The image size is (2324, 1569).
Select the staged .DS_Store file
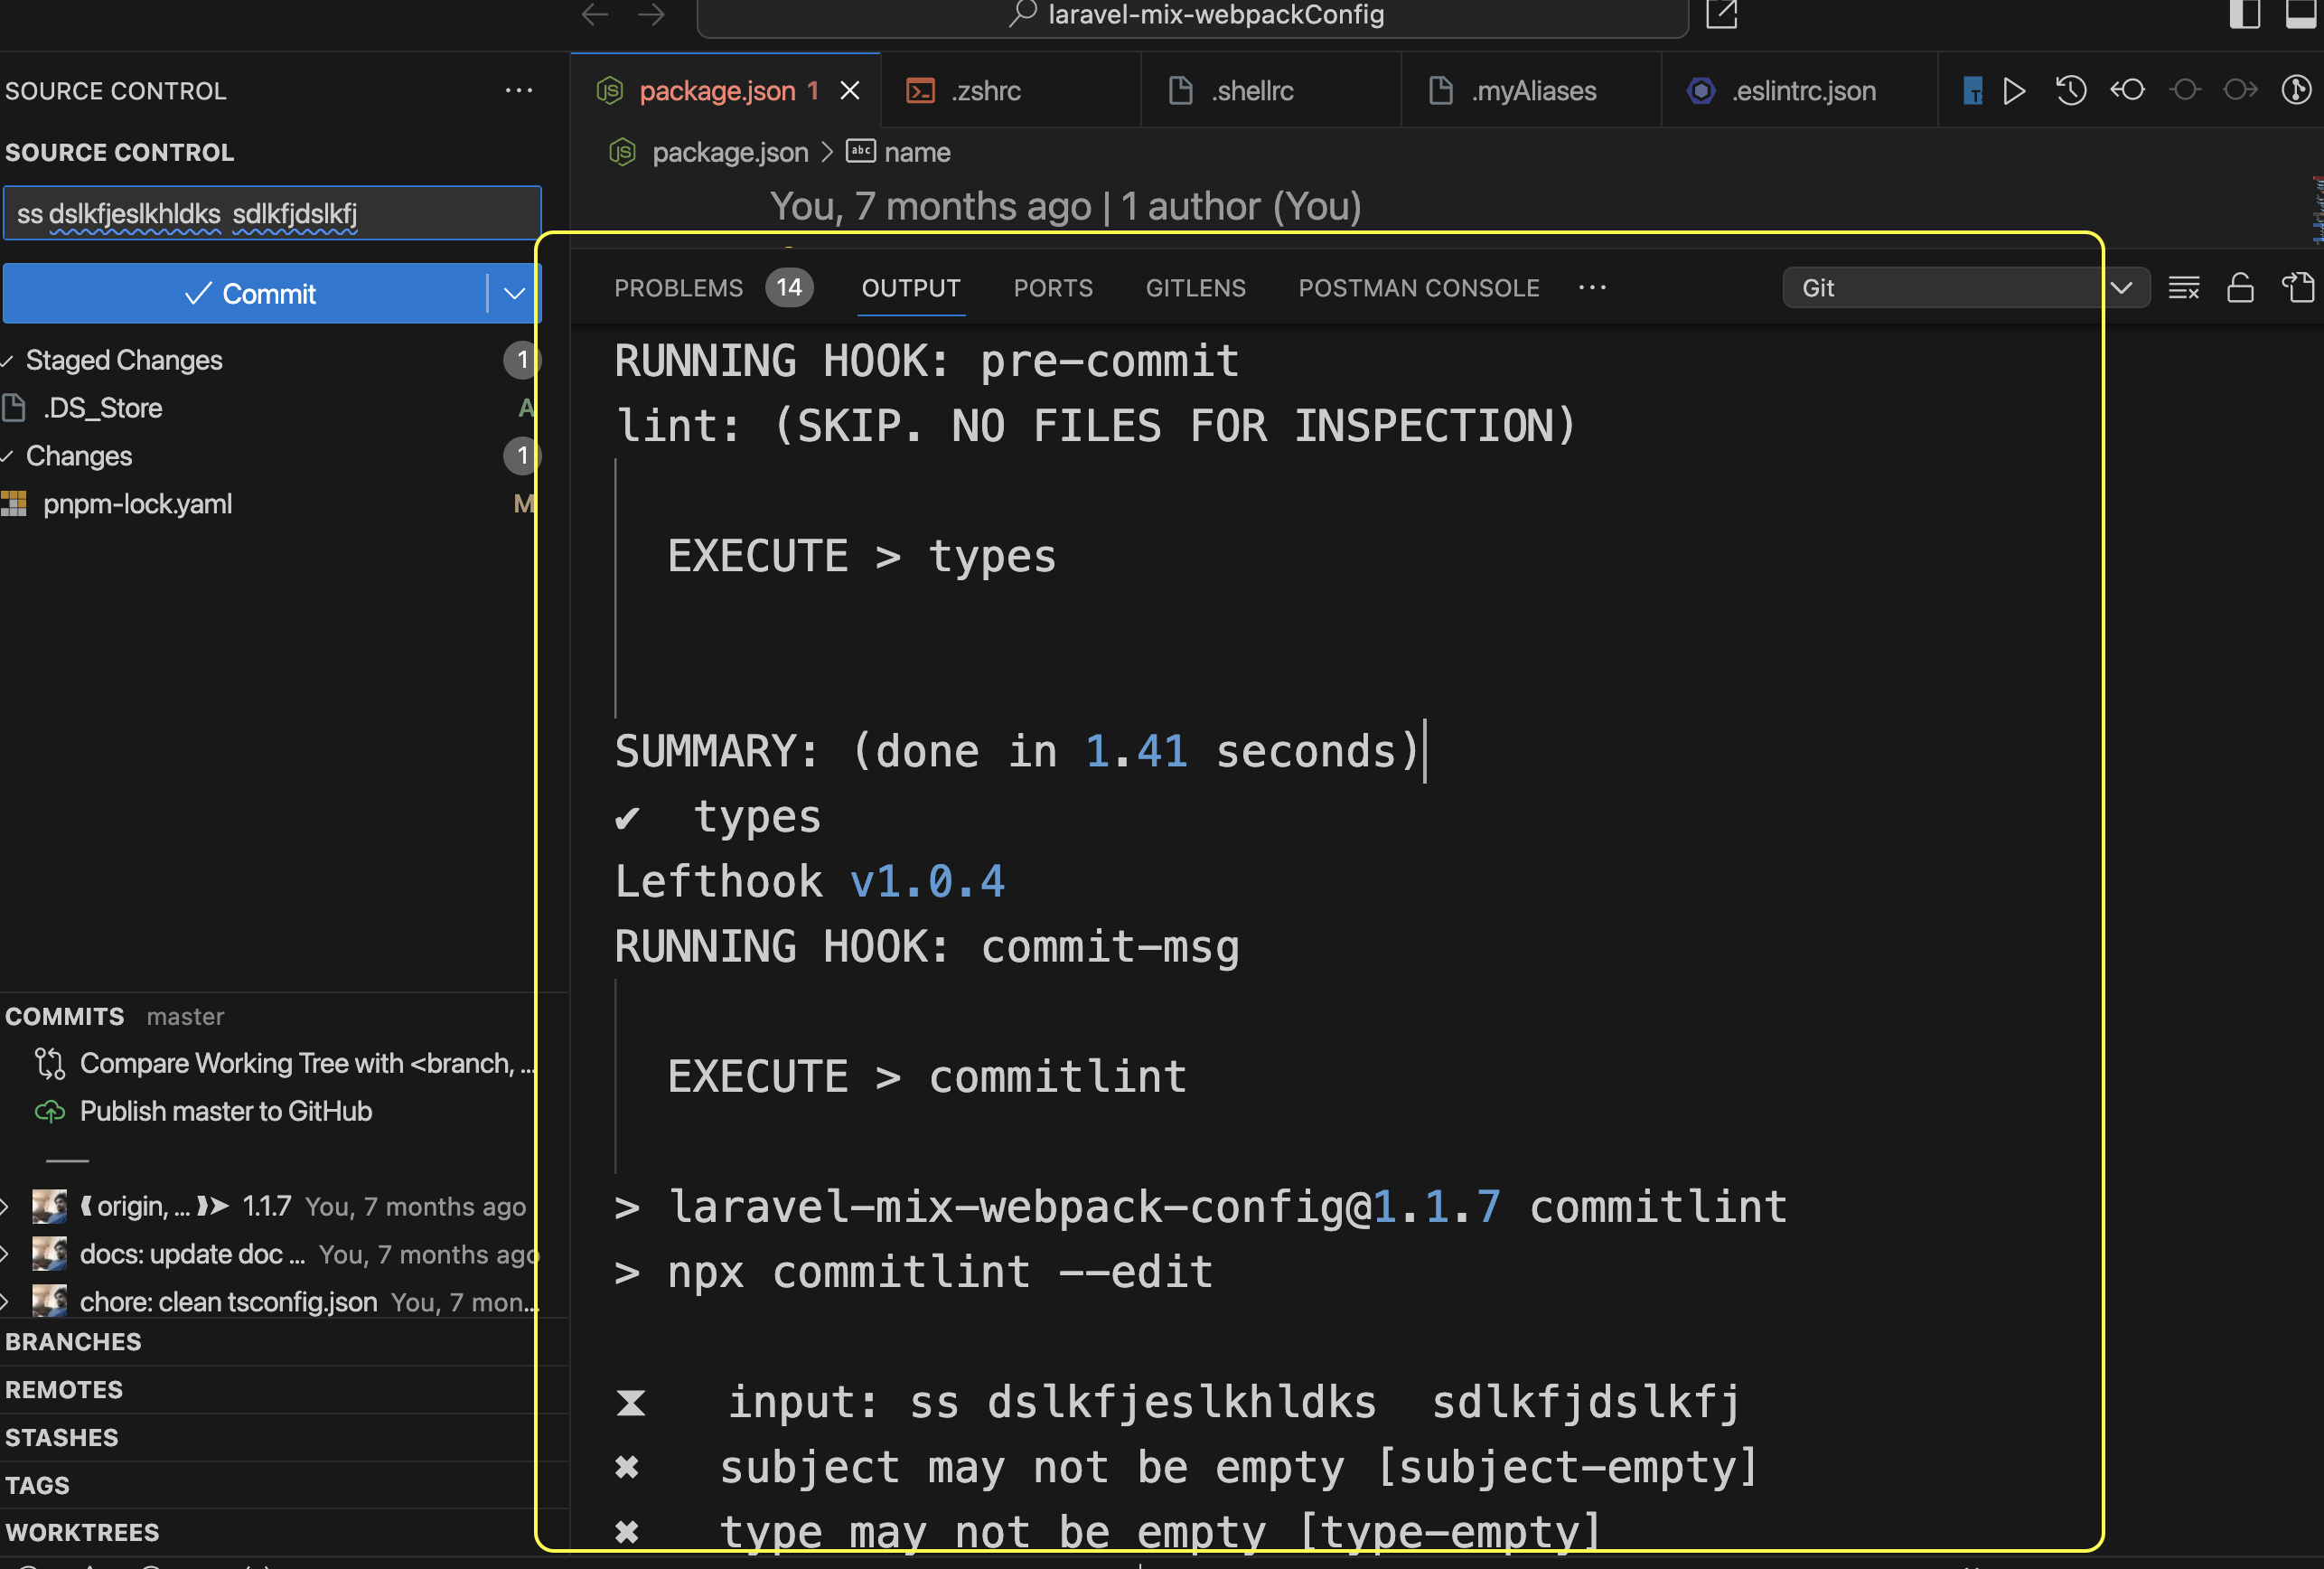(102, 408)
